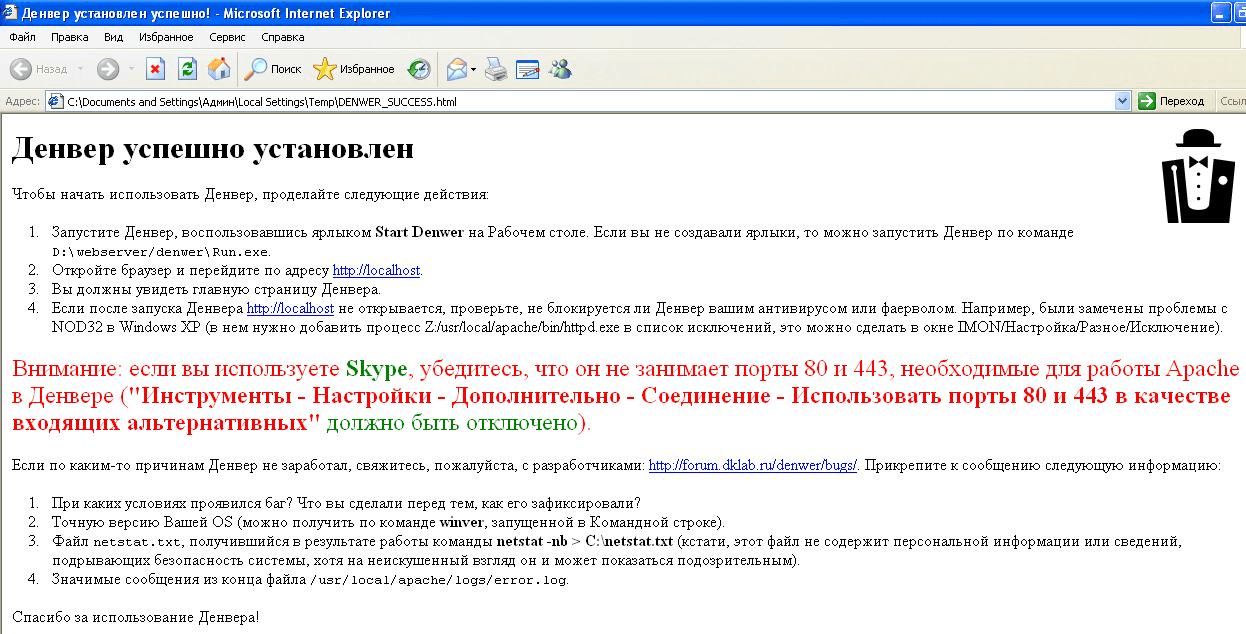Refresh the page with the Refresh icon

187,69
